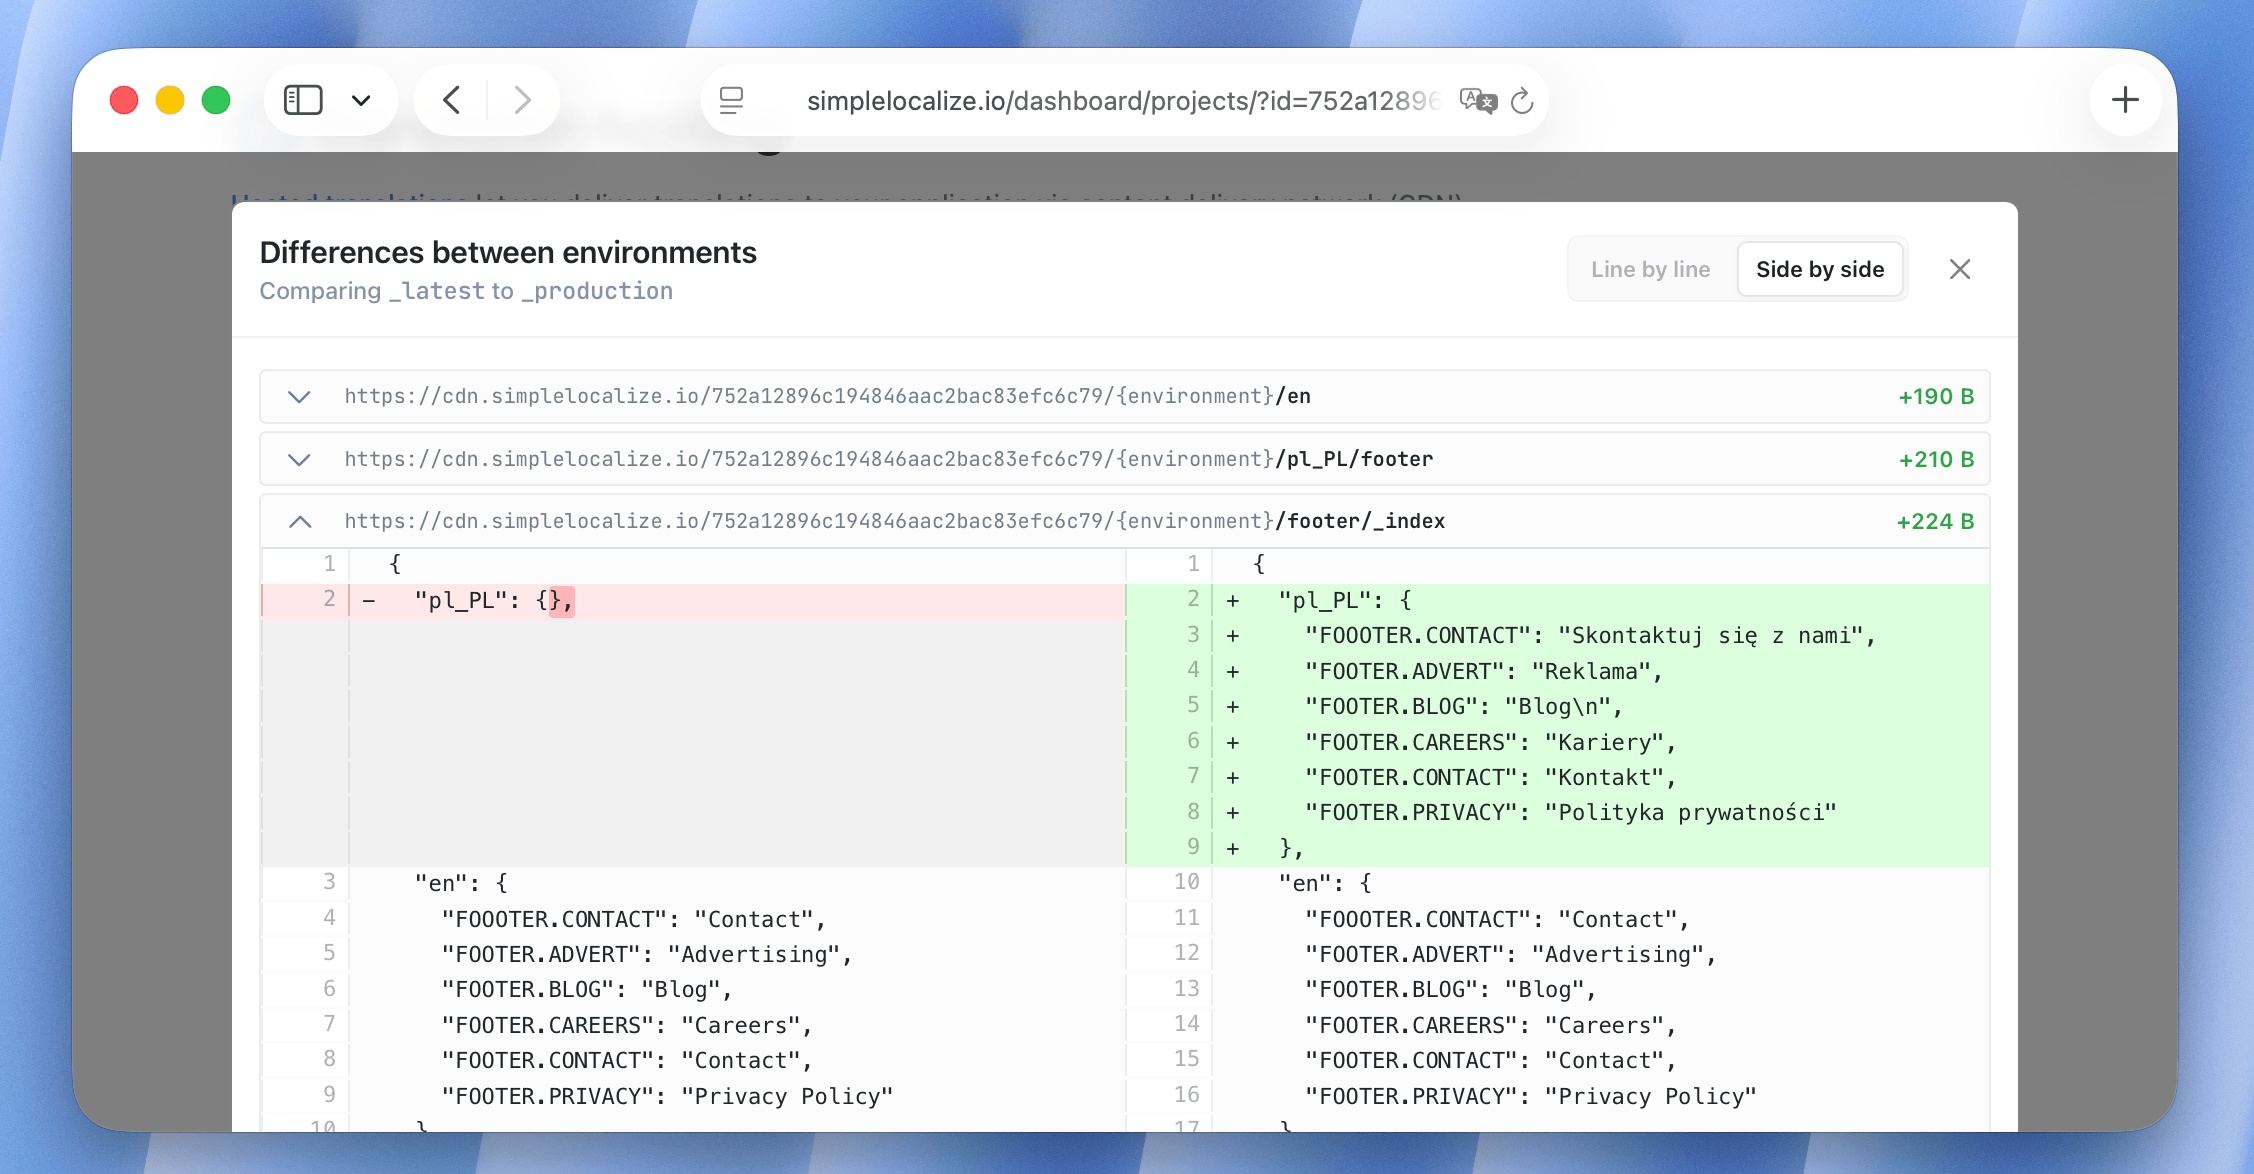Expand the /en endpoint differences
The image size is (2254, 1174).
pyautogui.click(x=298, y=396)
